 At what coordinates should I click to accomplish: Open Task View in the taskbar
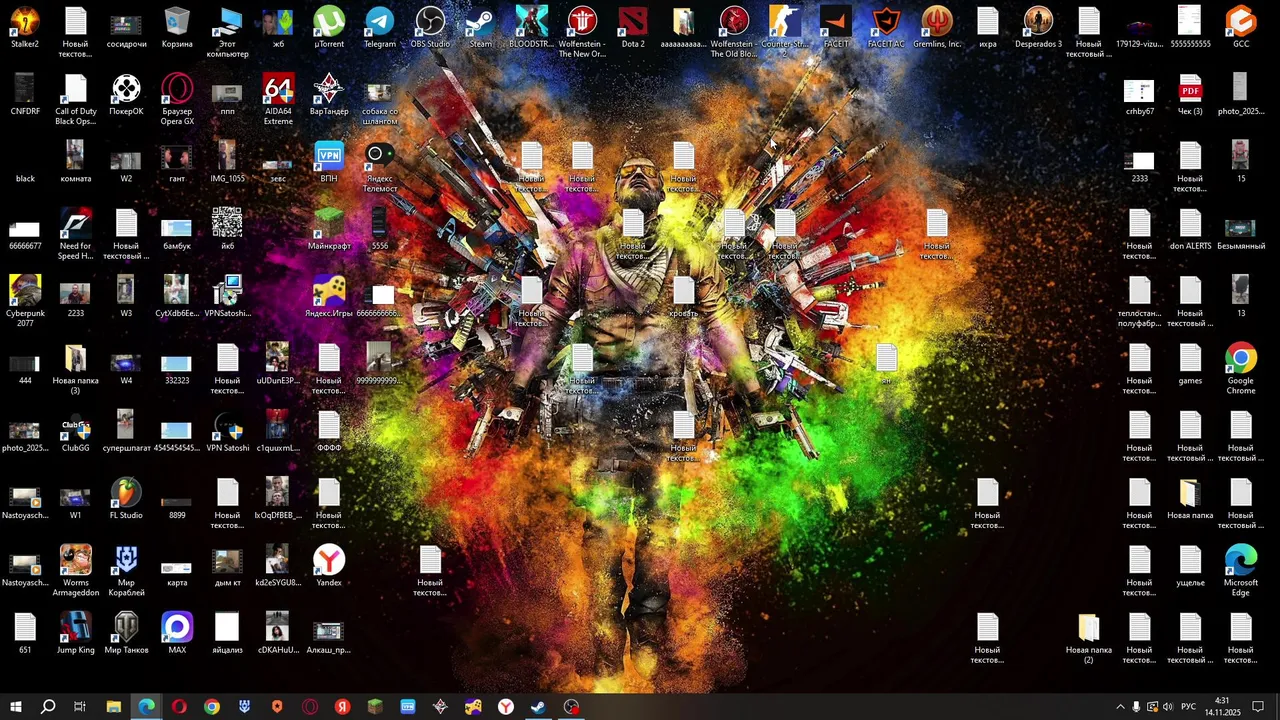(80, 707)
